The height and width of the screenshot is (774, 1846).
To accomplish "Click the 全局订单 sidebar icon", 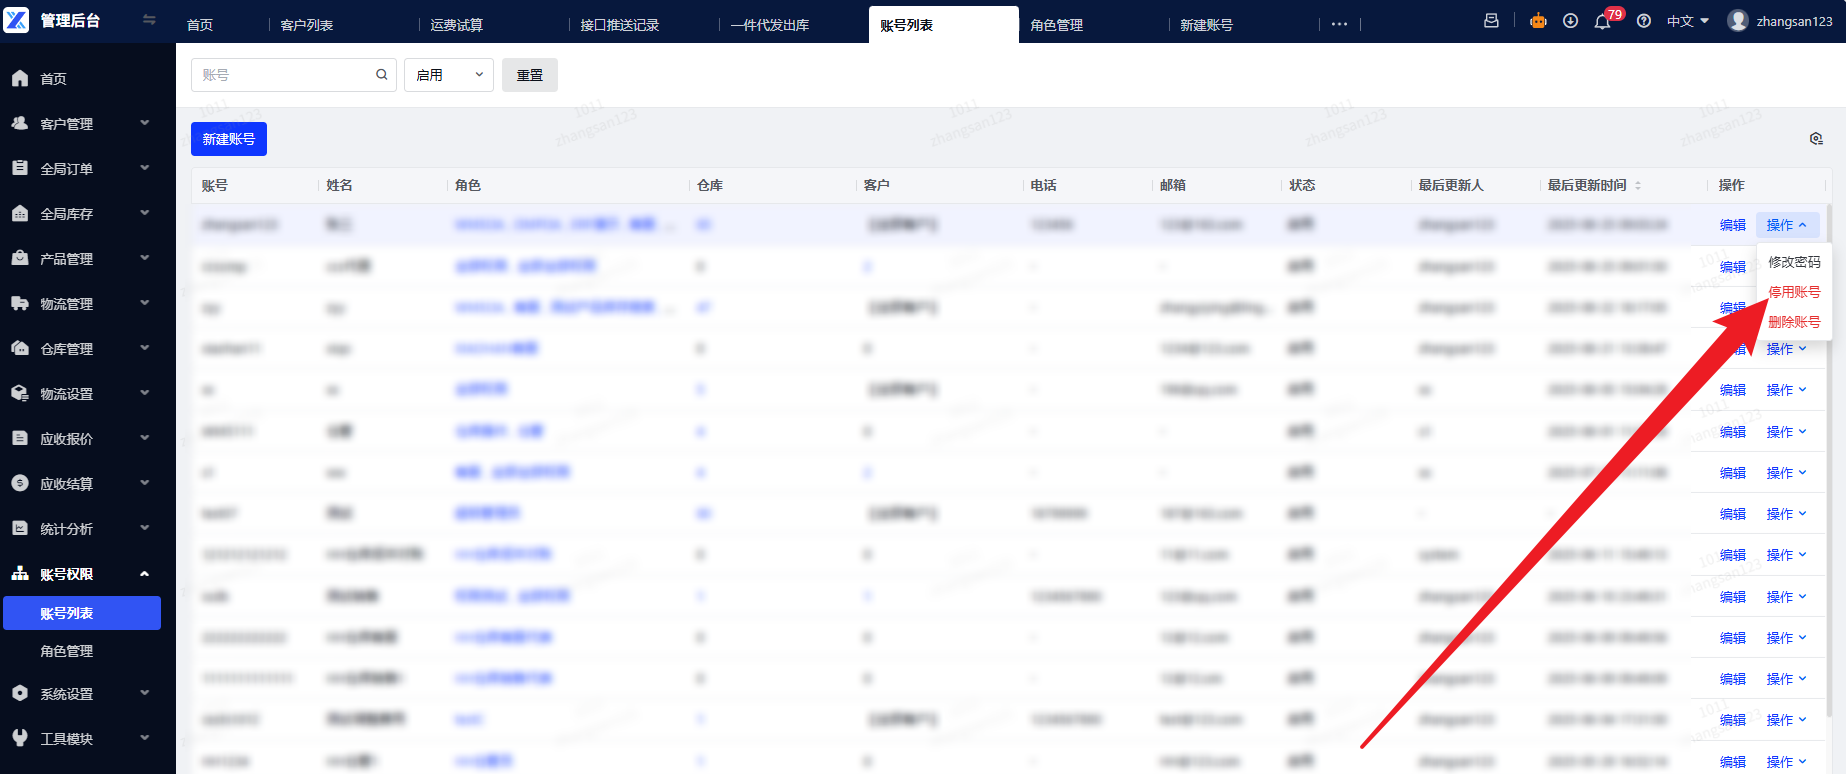I will [x=20, y=168].
